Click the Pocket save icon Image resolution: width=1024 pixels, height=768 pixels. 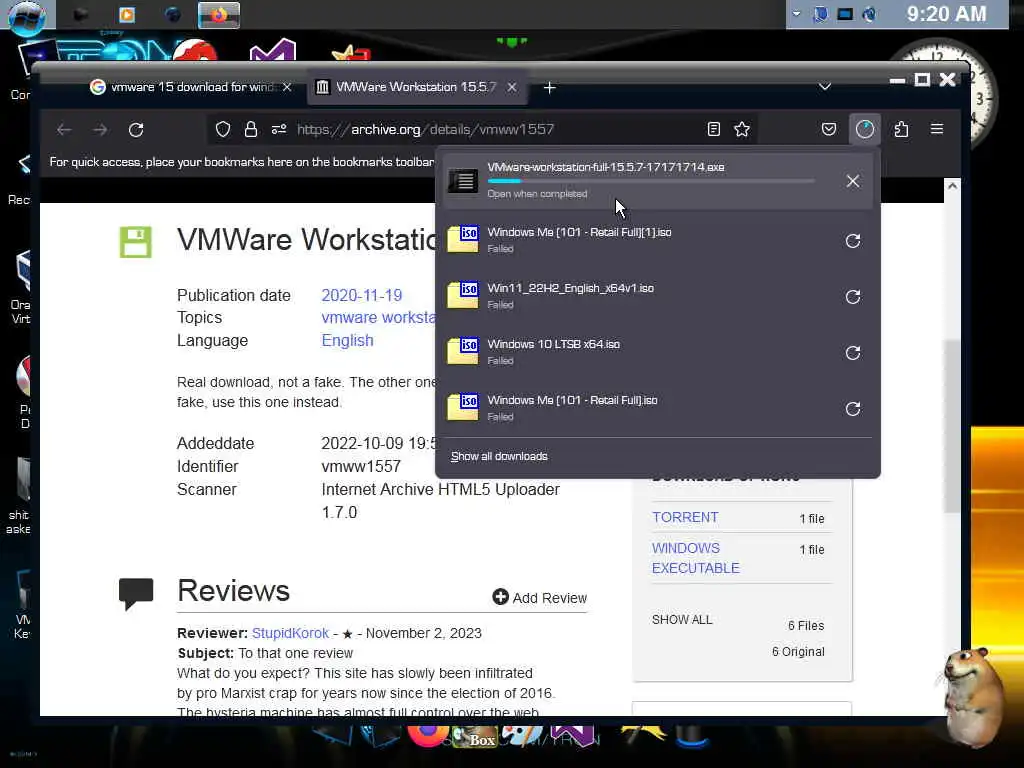[829, 129]
